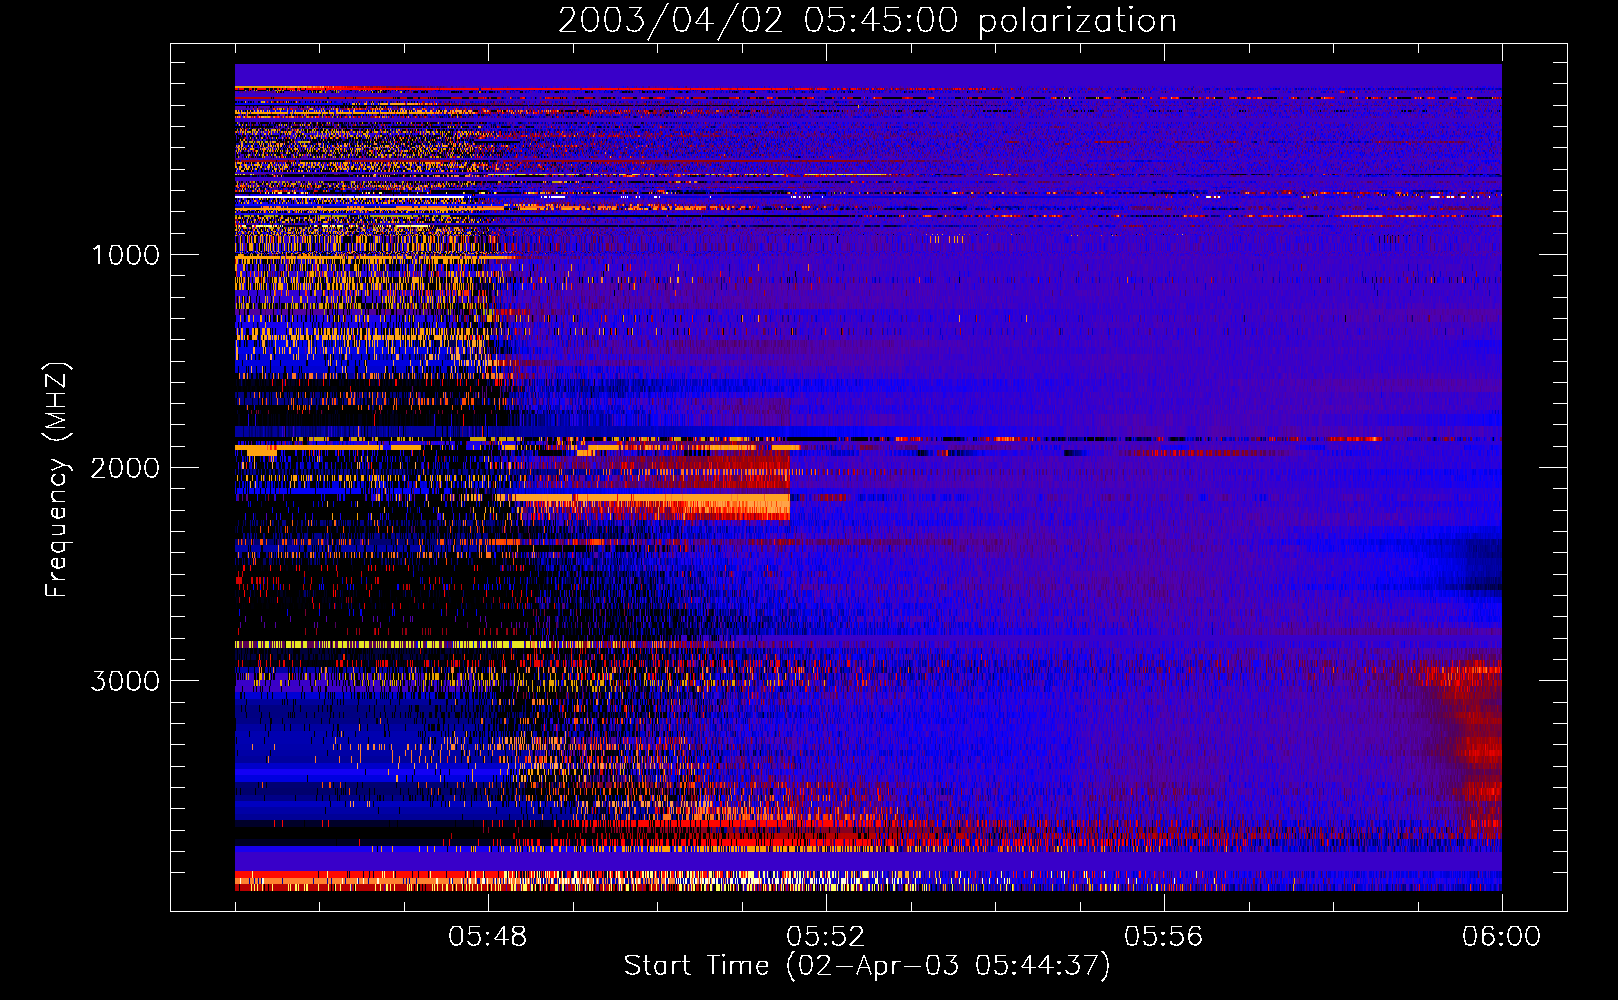Click the '3000' frequency tick label
The width and height of the screenshot is (1618, 1000).
tap(125, 681)
